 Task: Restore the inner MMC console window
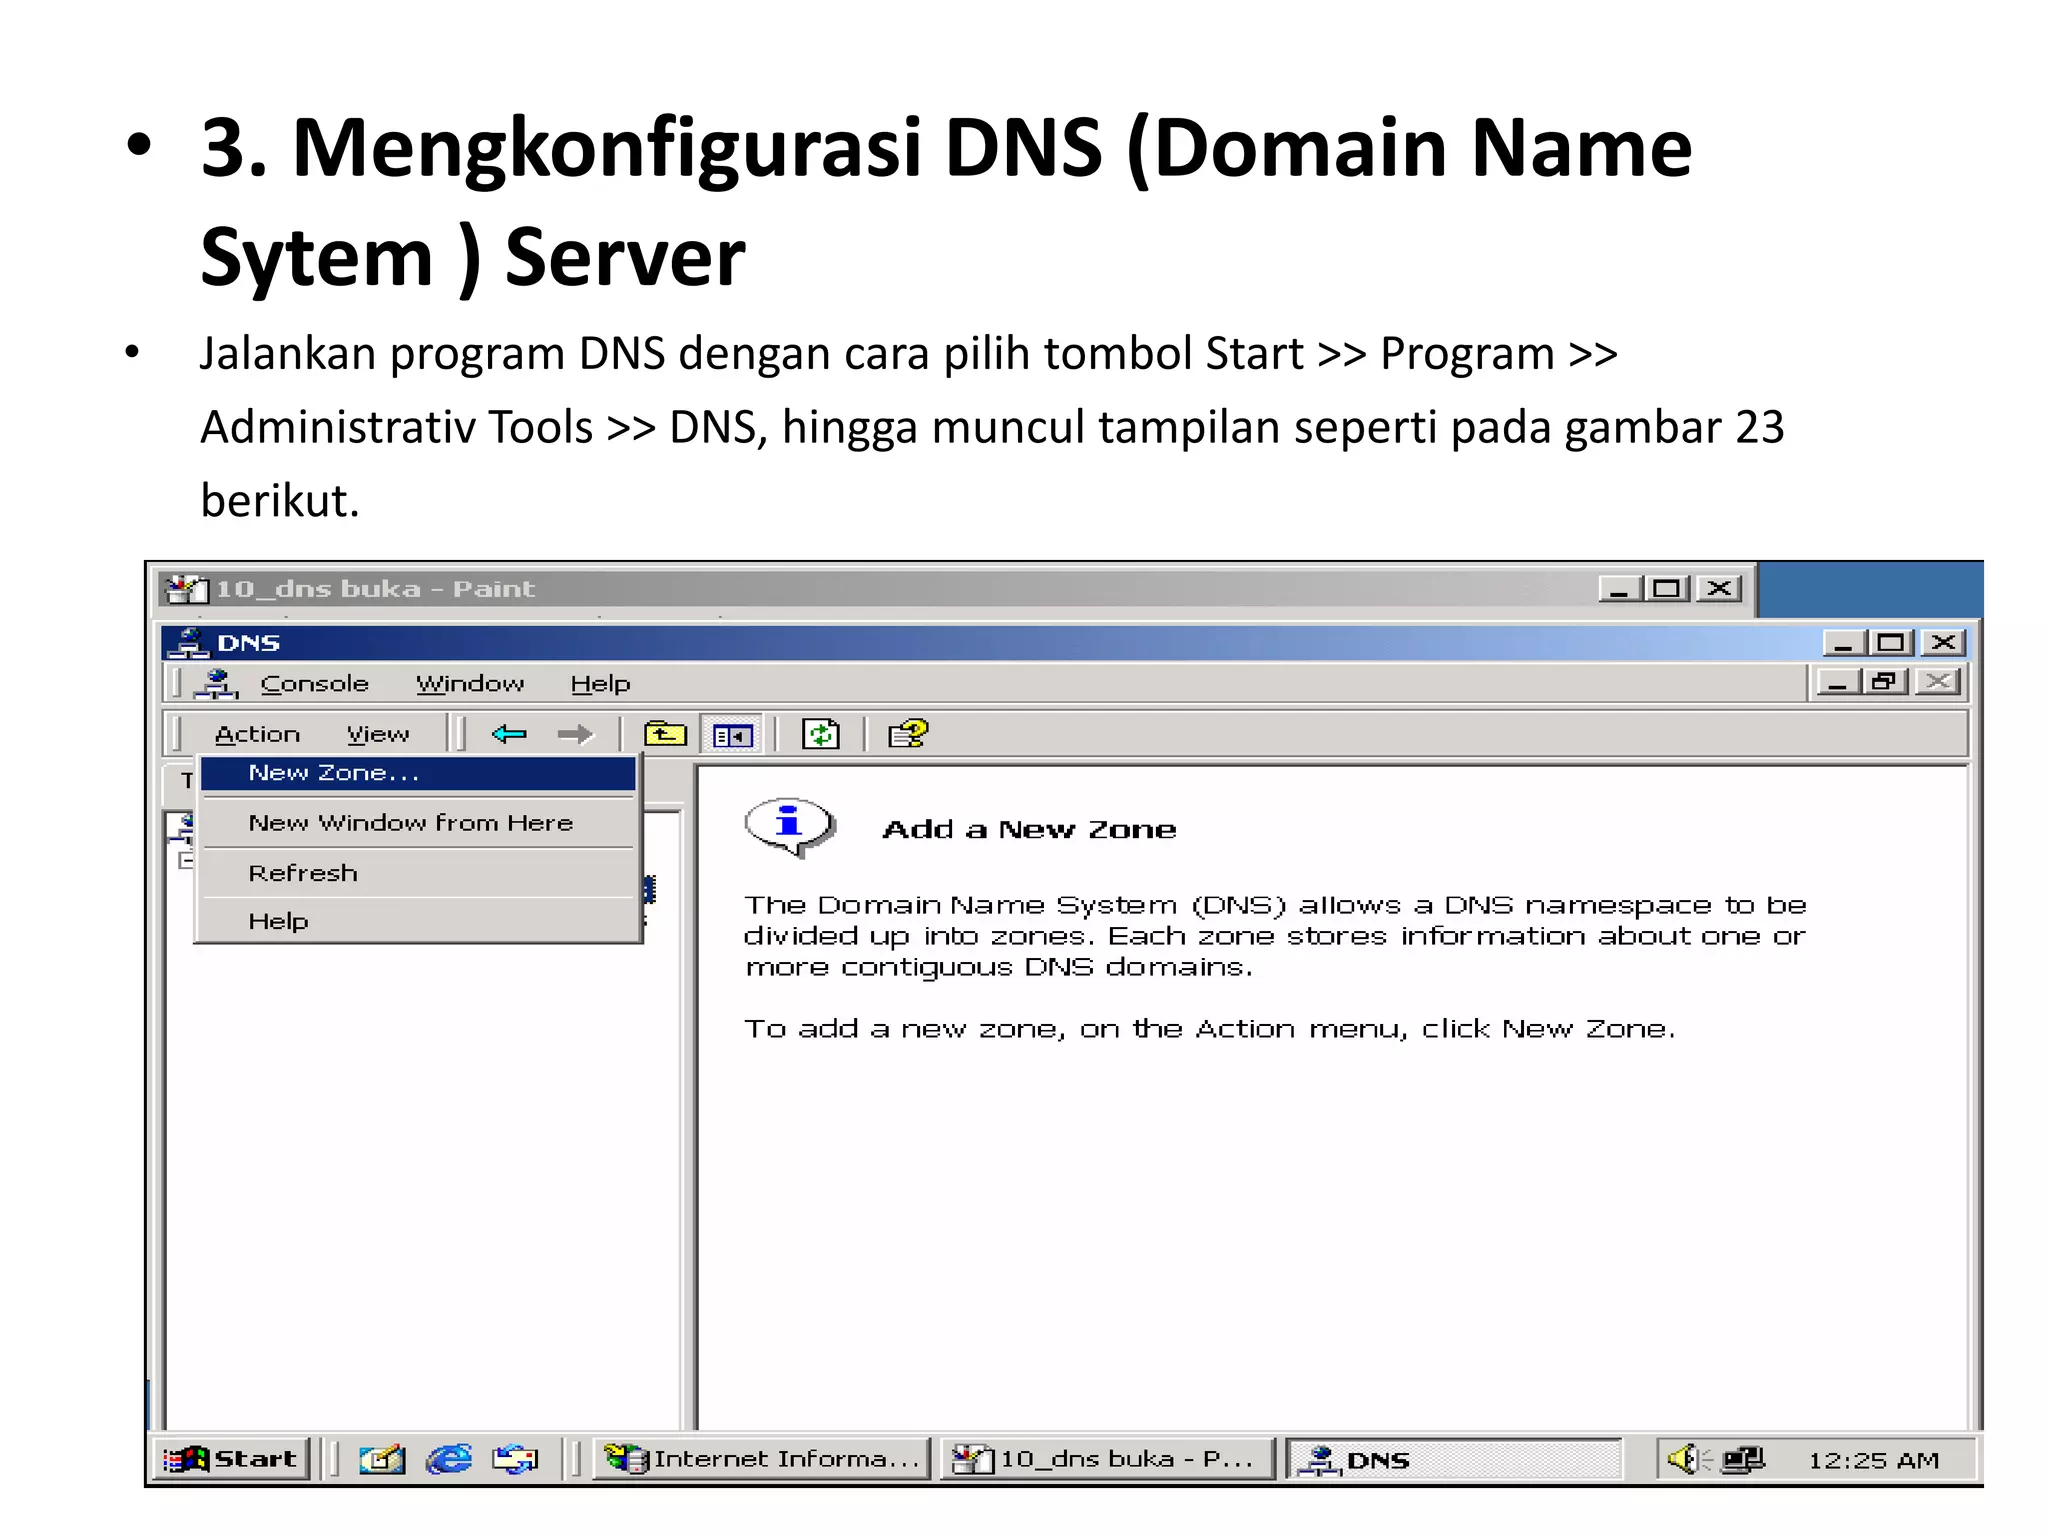tap(1884, 683)
